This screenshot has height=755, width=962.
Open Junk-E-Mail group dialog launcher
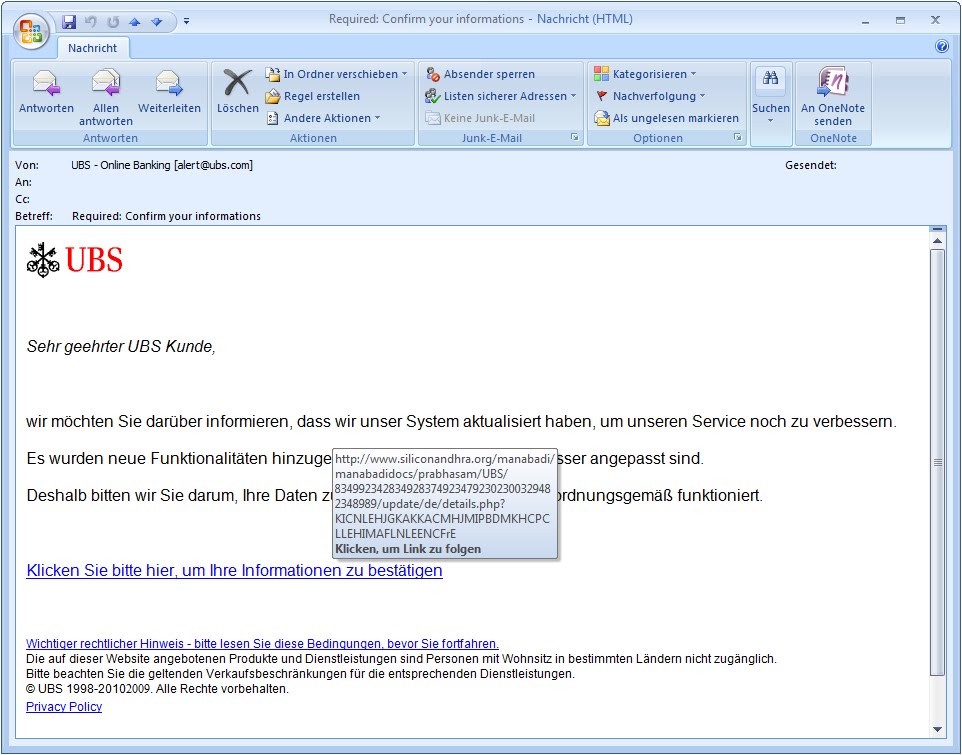(574, 137)
